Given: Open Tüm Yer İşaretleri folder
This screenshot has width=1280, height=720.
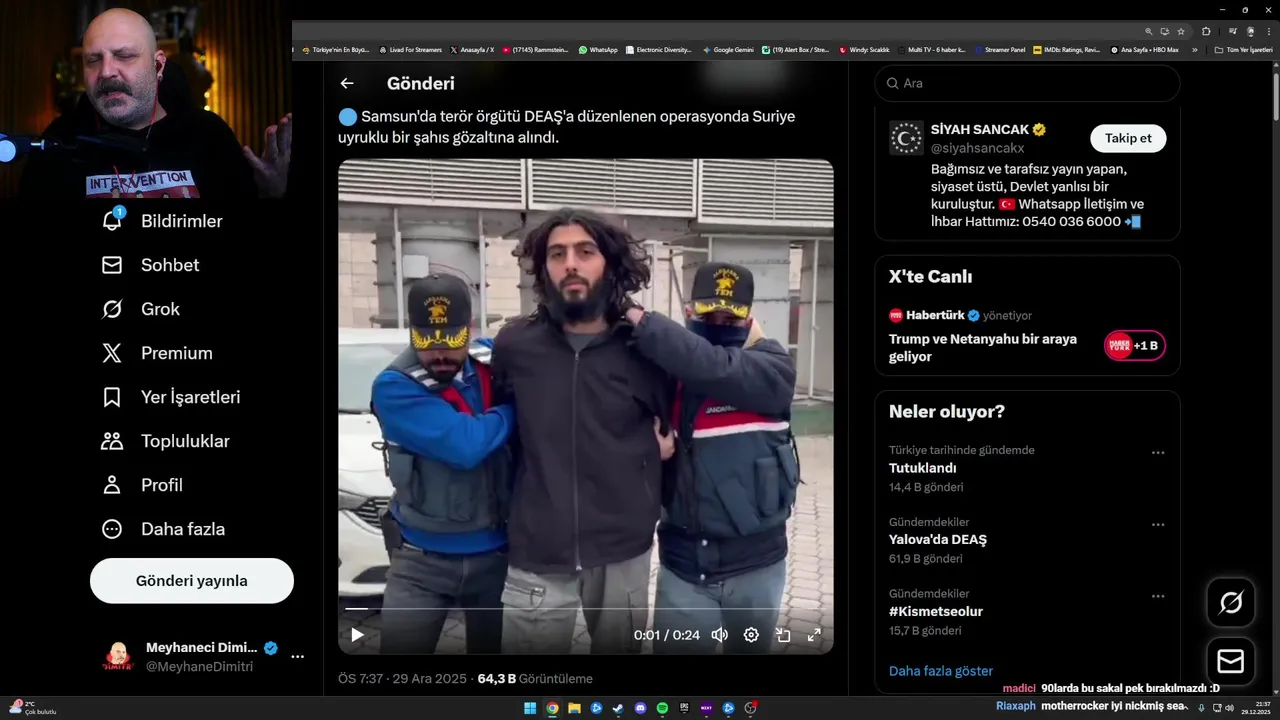Looking at the screenshot, I should click(1243, 49).
